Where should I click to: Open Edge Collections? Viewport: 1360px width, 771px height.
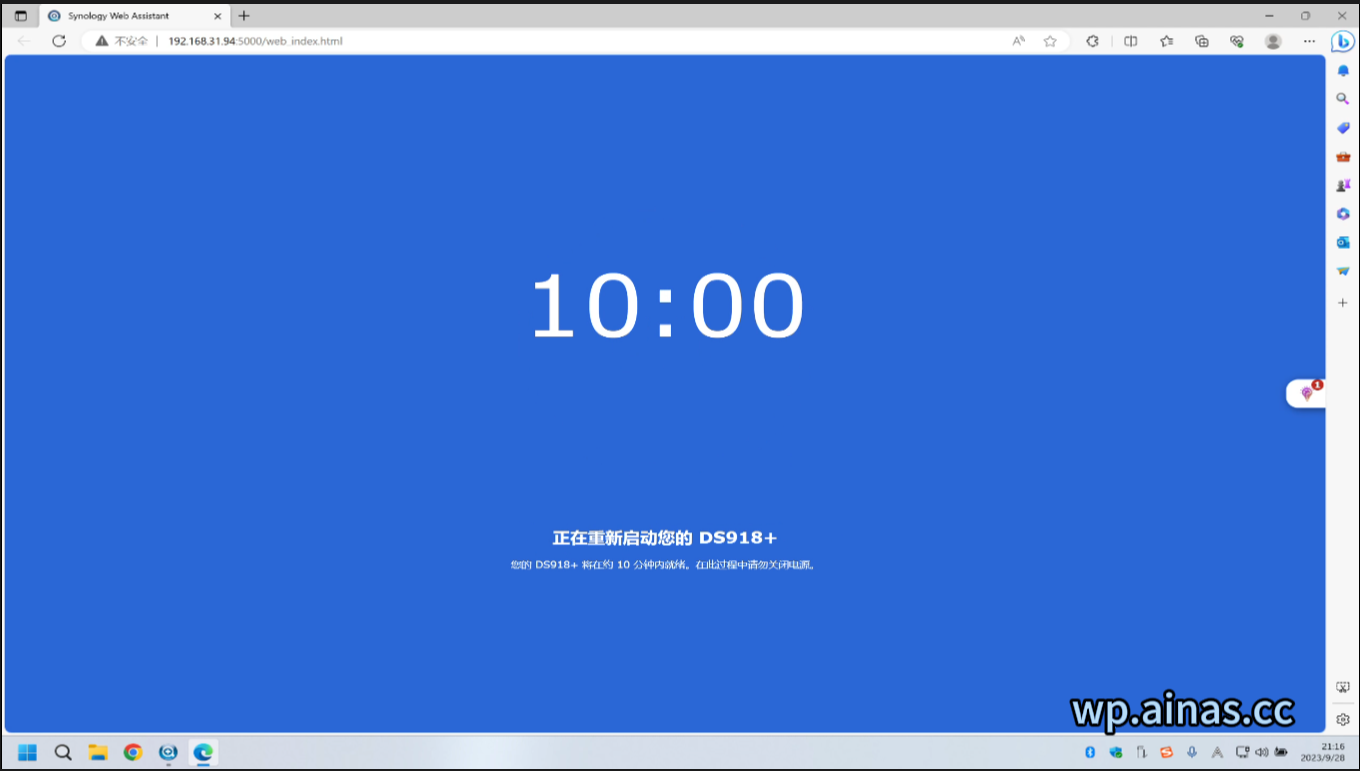[x=1201, y=41]
